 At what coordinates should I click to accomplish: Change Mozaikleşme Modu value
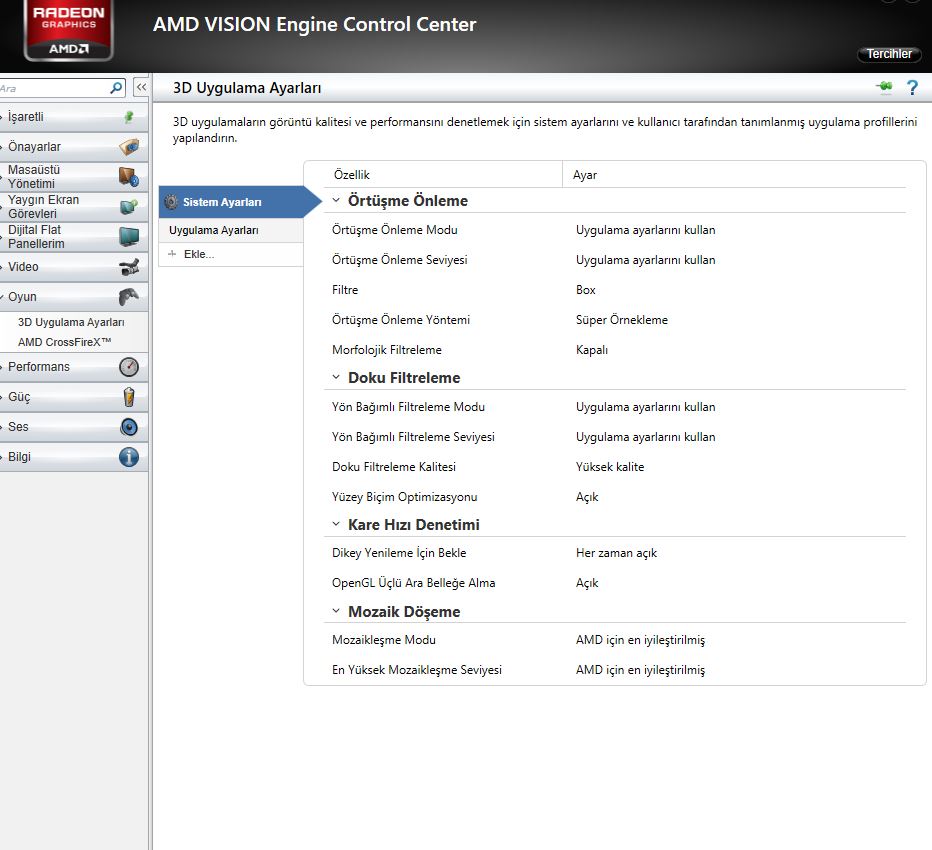(x=640, y=640)
